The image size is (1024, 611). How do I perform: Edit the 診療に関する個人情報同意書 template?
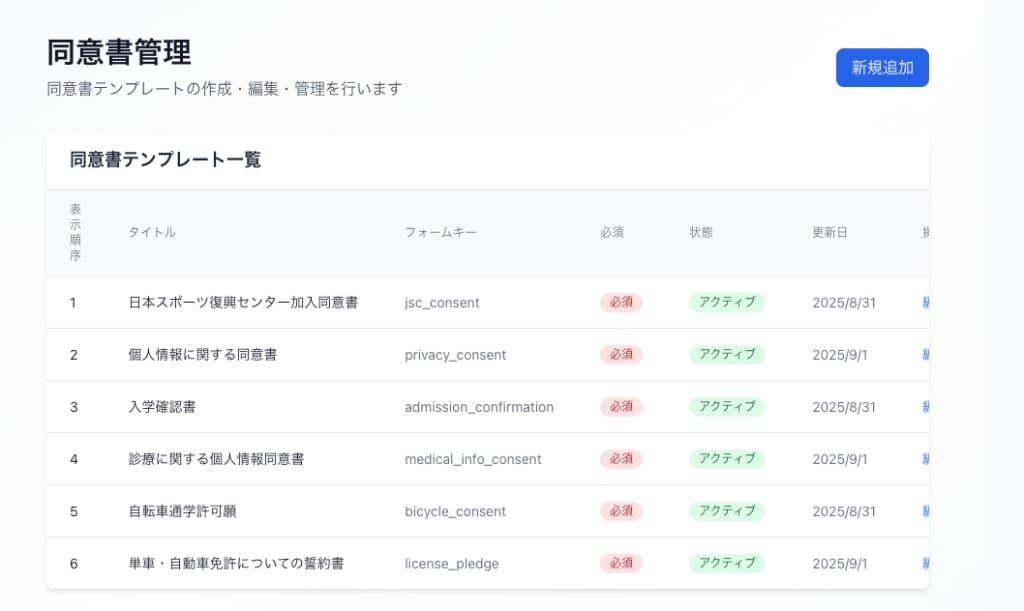923,459
